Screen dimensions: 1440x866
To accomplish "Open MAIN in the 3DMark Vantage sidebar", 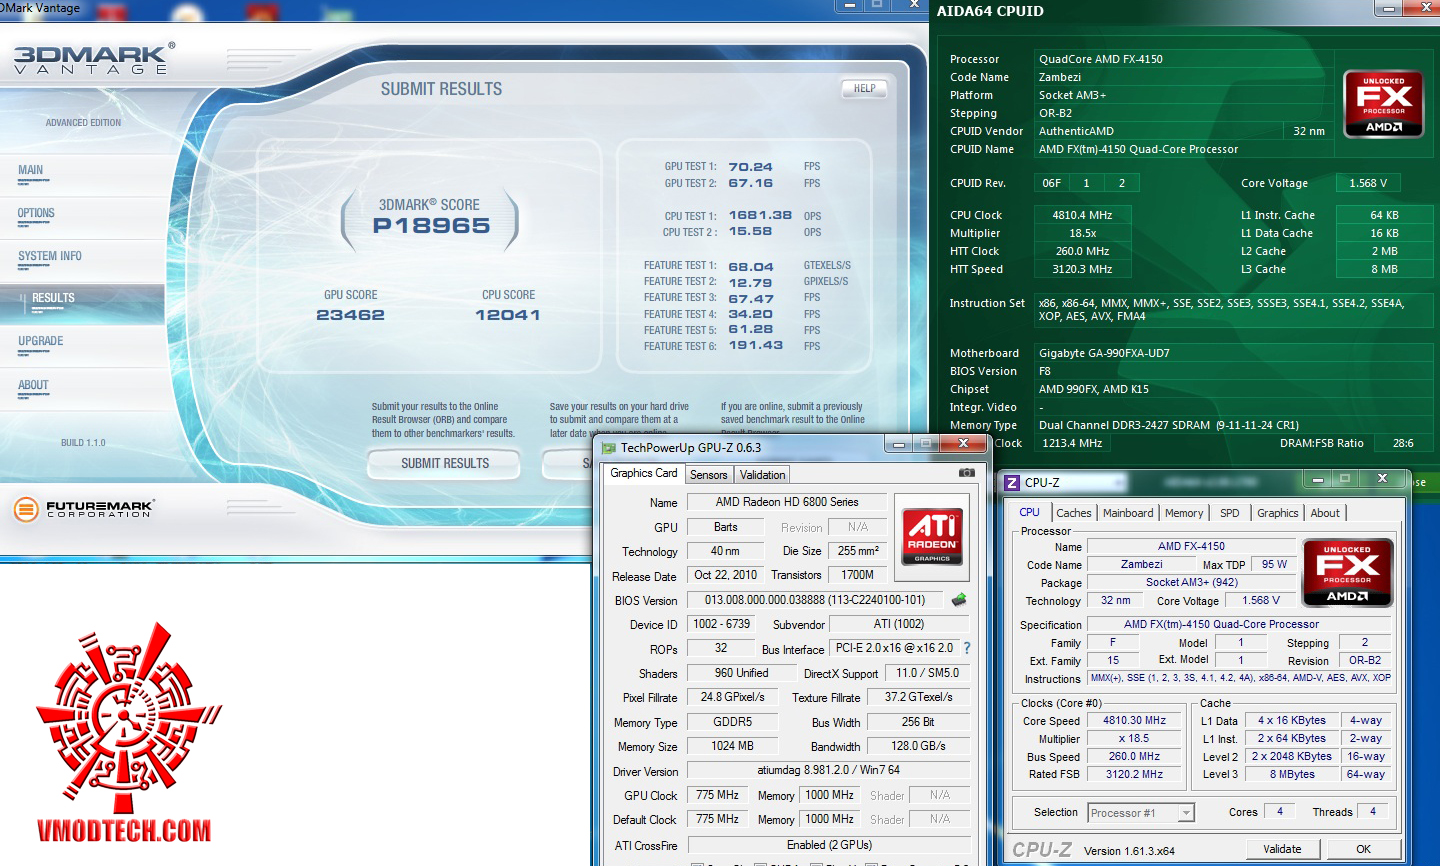I will coord(31,170).
